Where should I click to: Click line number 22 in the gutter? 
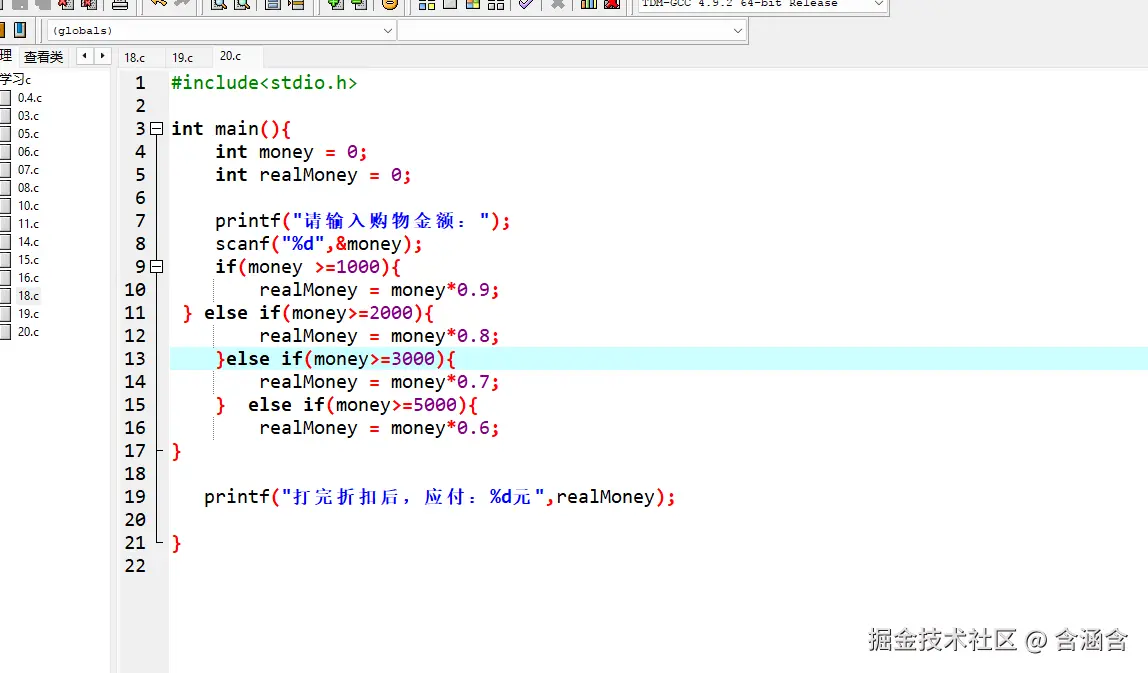(x=135, y=566)
